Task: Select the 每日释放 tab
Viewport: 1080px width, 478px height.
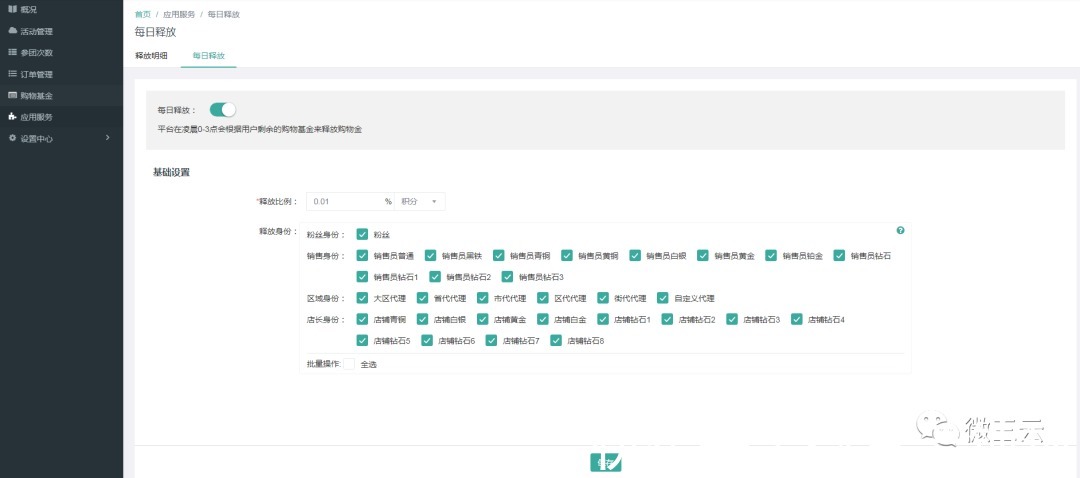Action: pos(209,56)
